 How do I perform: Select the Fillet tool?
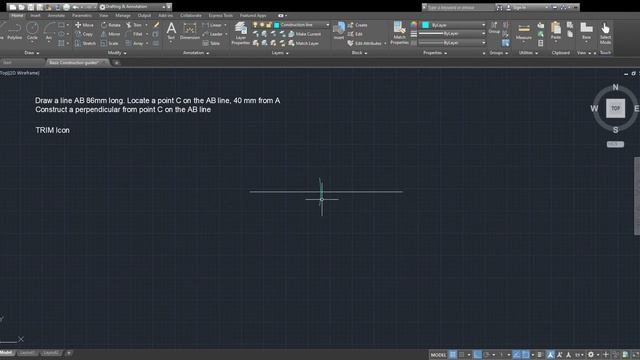pyautogui.click(x=134, y=34)
